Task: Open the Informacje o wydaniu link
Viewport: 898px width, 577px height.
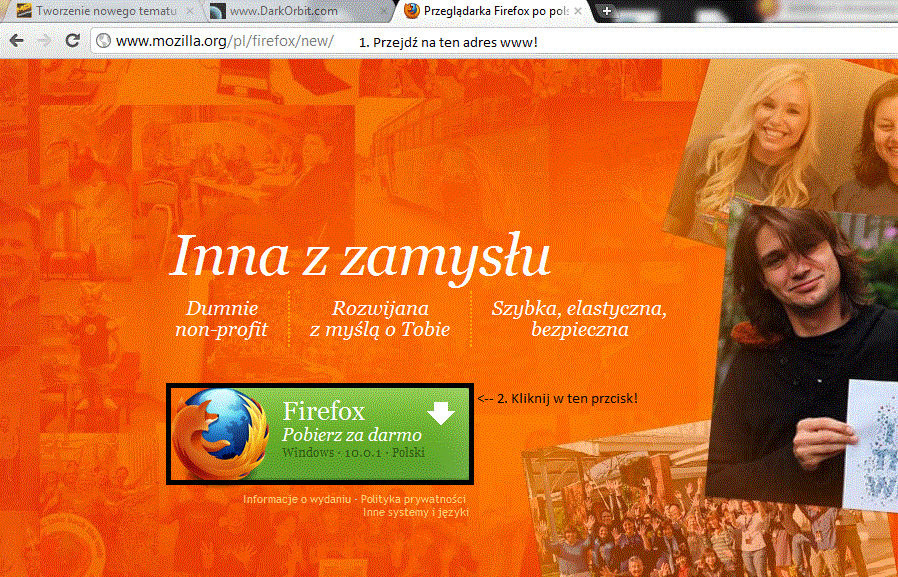Action: (x=297, y=499)
